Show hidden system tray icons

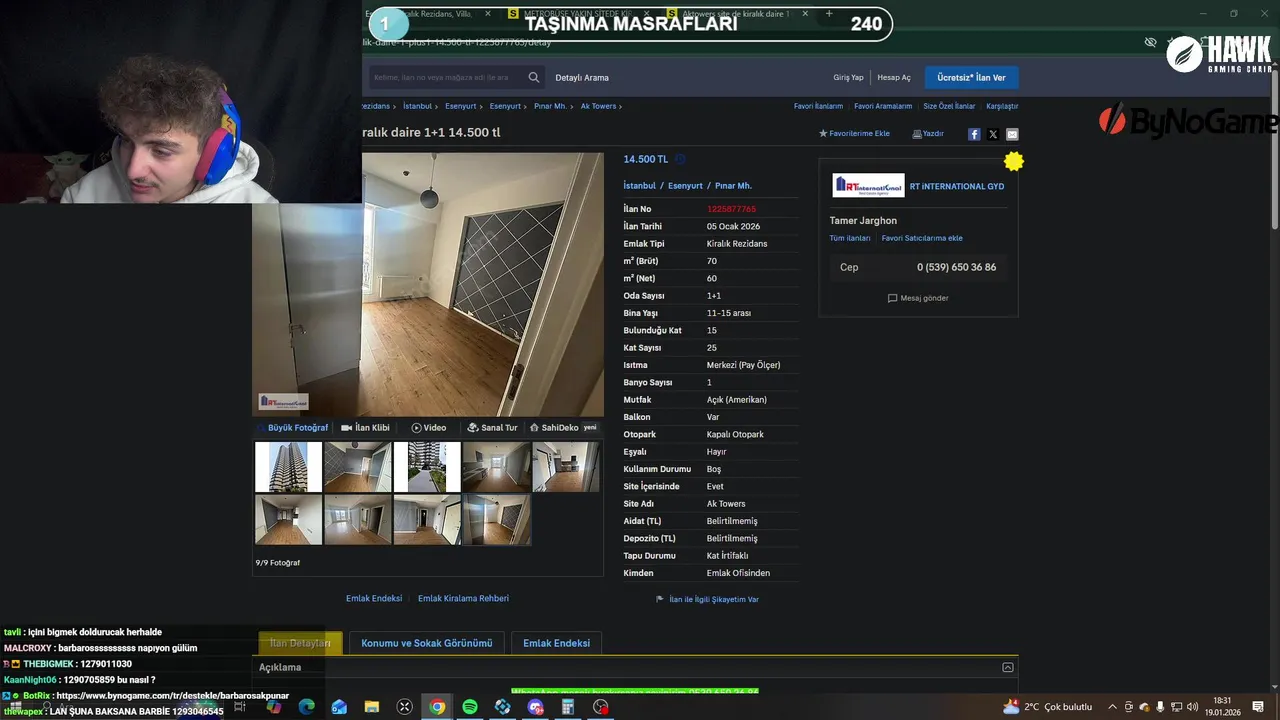pyautogui.click(x=1112, y=706)
